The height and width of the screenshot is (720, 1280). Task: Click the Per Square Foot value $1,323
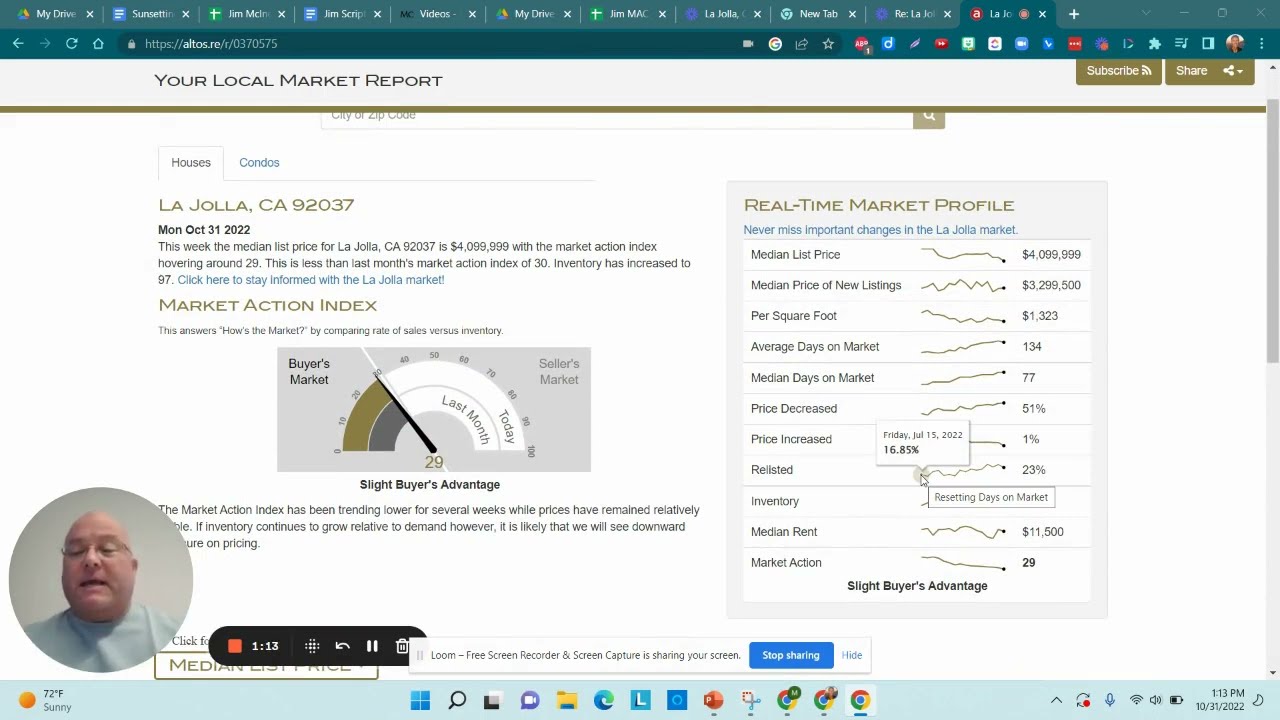(x=1040, y=316)
